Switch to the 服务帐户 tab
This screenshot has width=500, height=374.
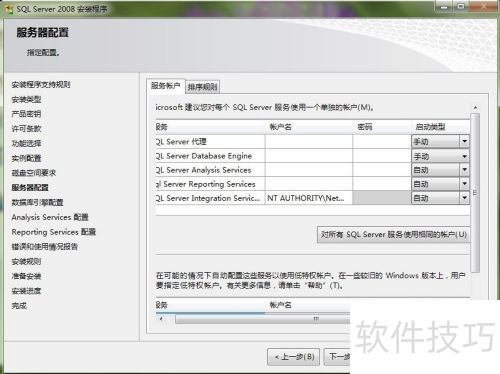(165, 86)
